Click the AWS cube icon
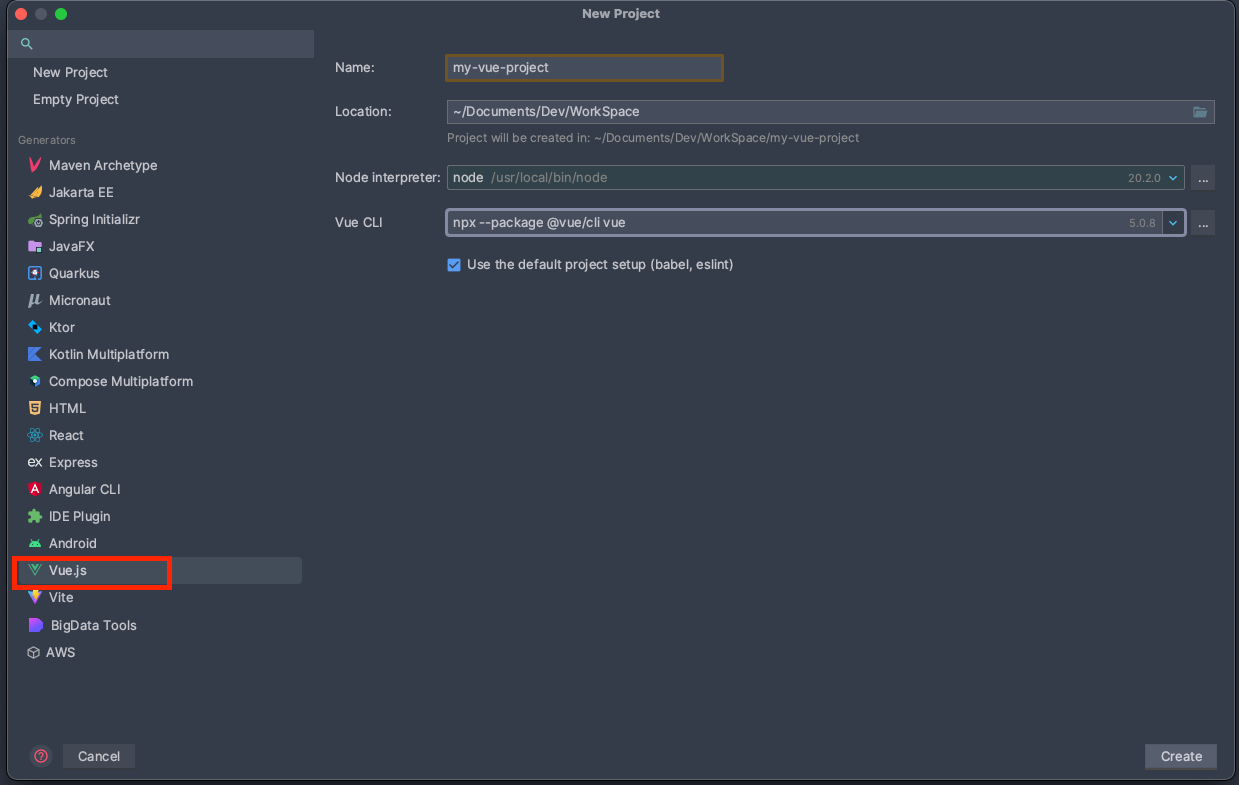Screen dimensions: 1239x785 [34, 652]
